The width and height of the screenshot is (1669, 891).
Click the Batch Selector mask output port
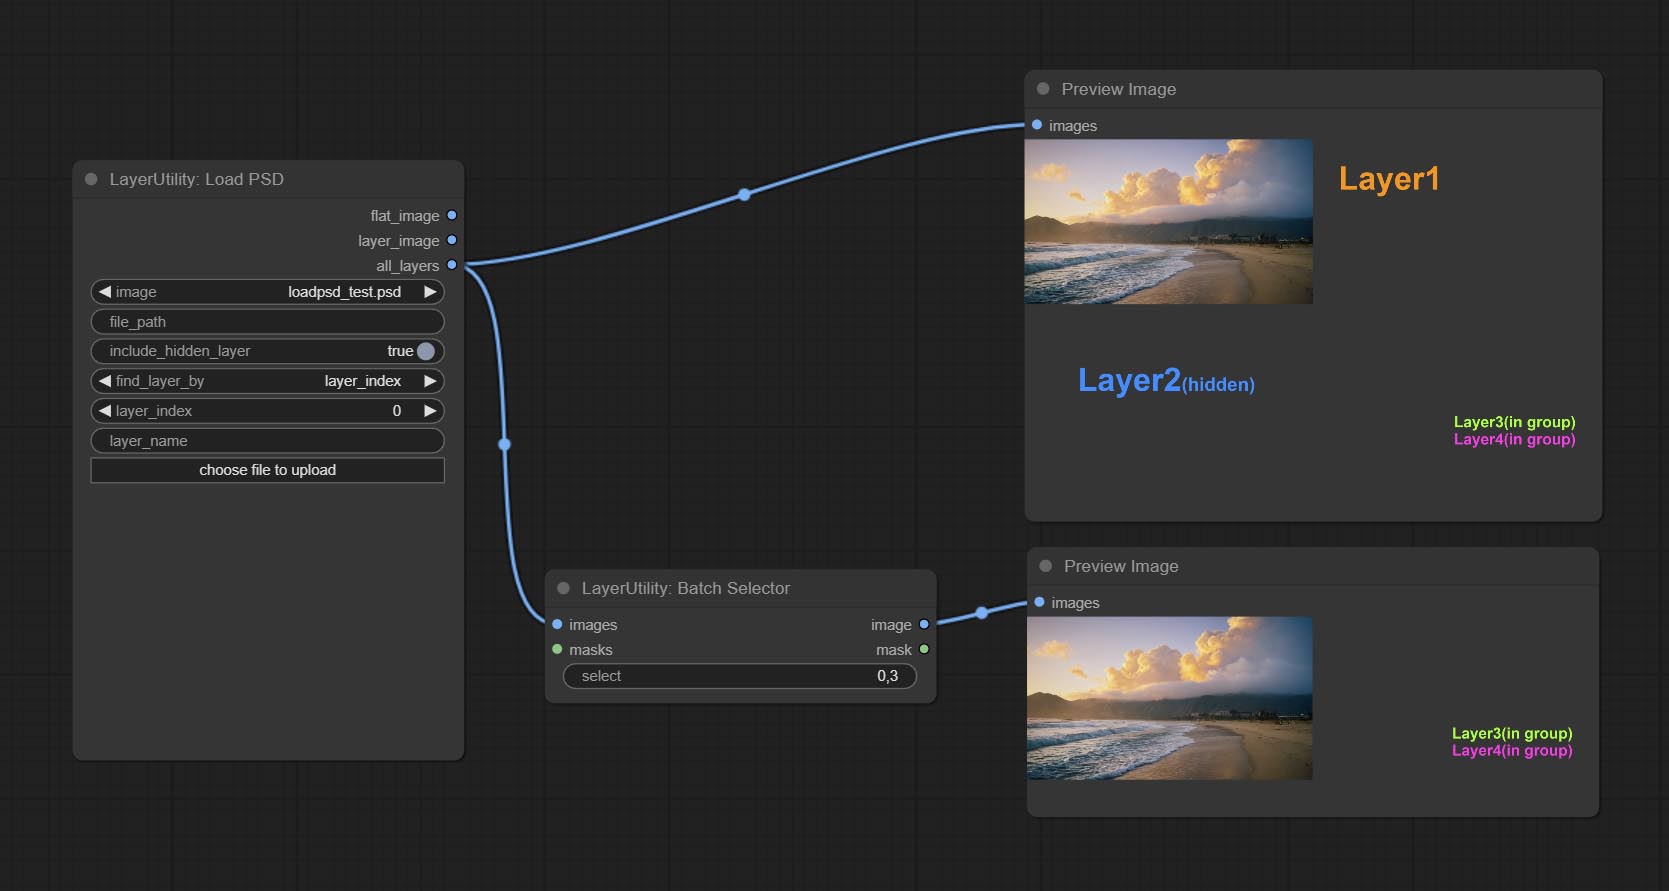pyautogui.click(x=924, y=649)
